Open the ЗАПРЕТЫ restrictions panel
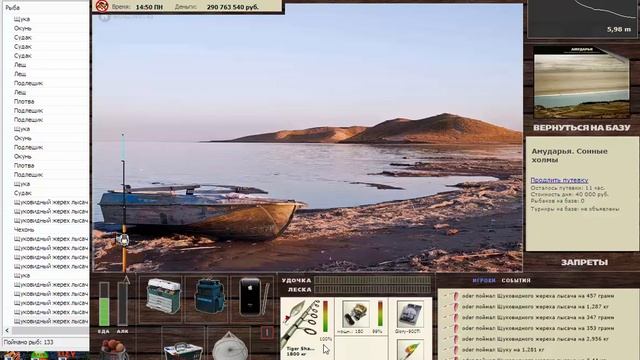Viewport: 640px width, 360px height. tap(584, 262)
